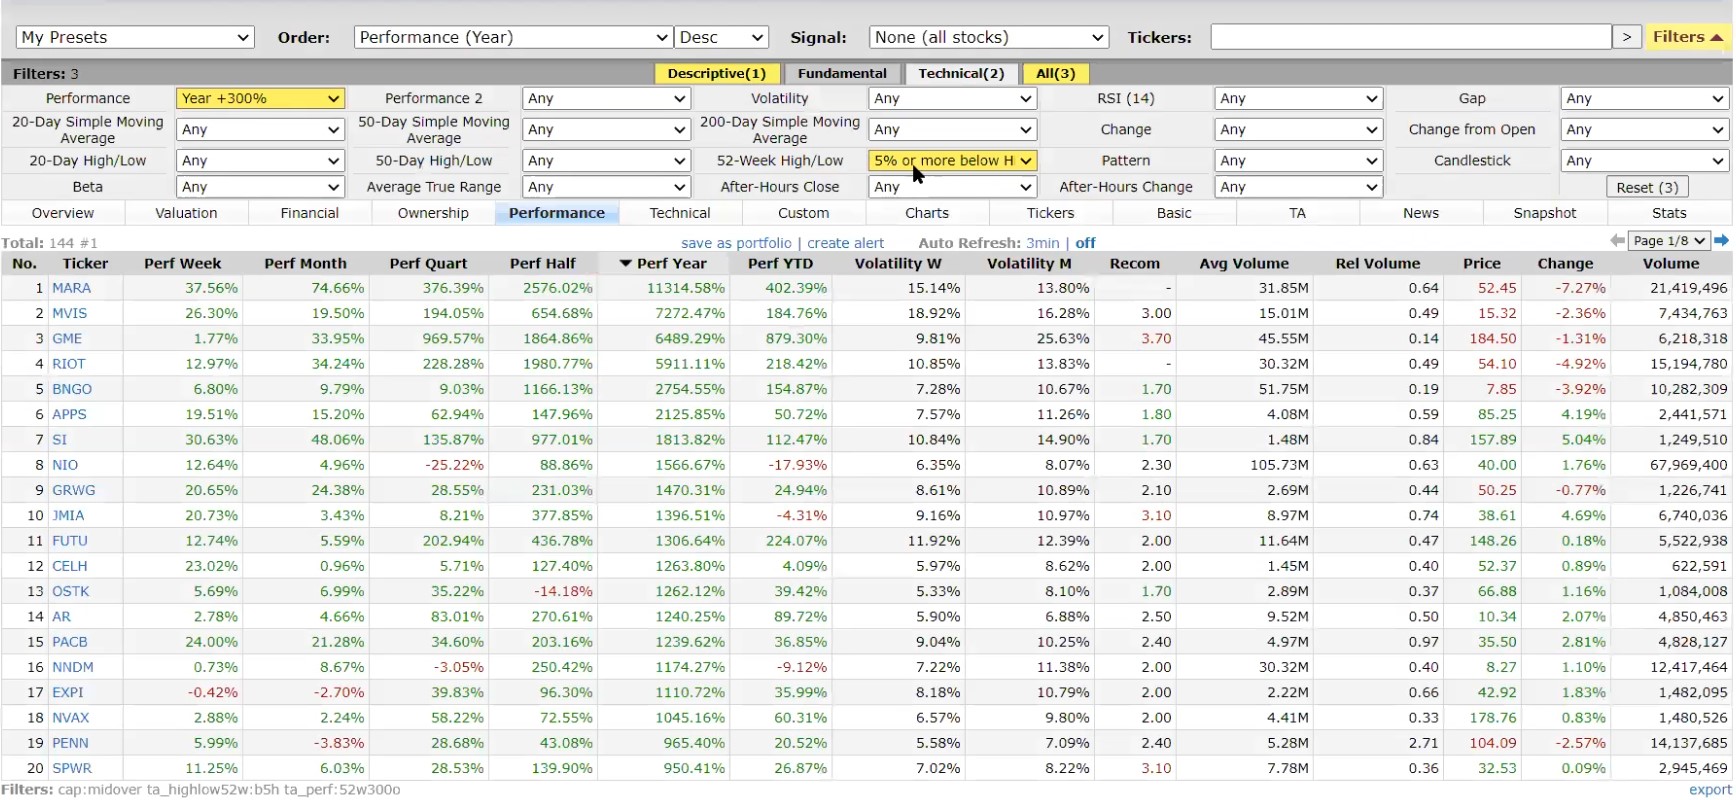Open the FUTU ticker link

(x=70, y=540)
